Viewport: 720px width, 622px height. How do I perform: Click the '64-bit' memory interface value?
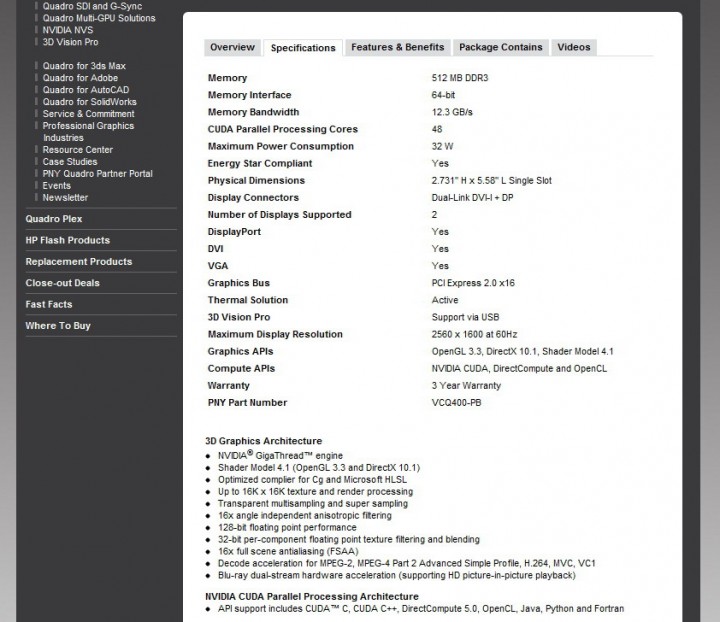pos(443,95)
